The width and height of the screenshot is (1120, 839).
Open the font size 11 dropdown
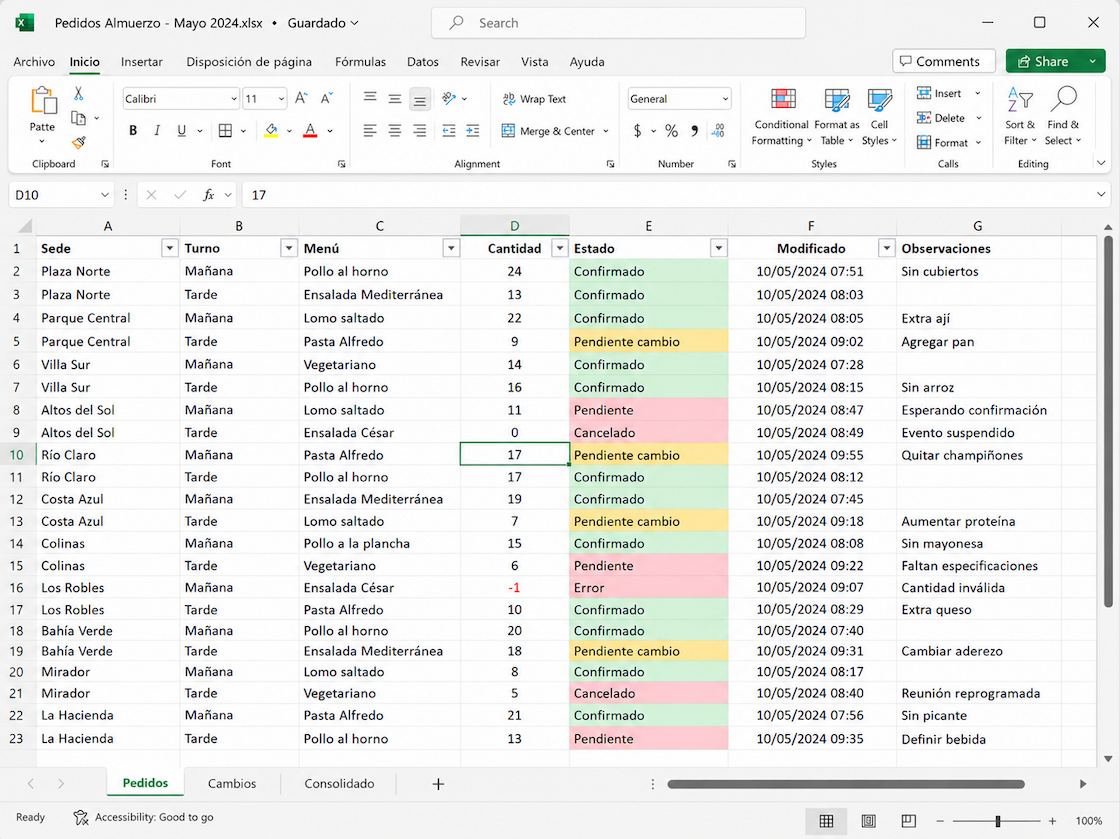tap(281, 99)
